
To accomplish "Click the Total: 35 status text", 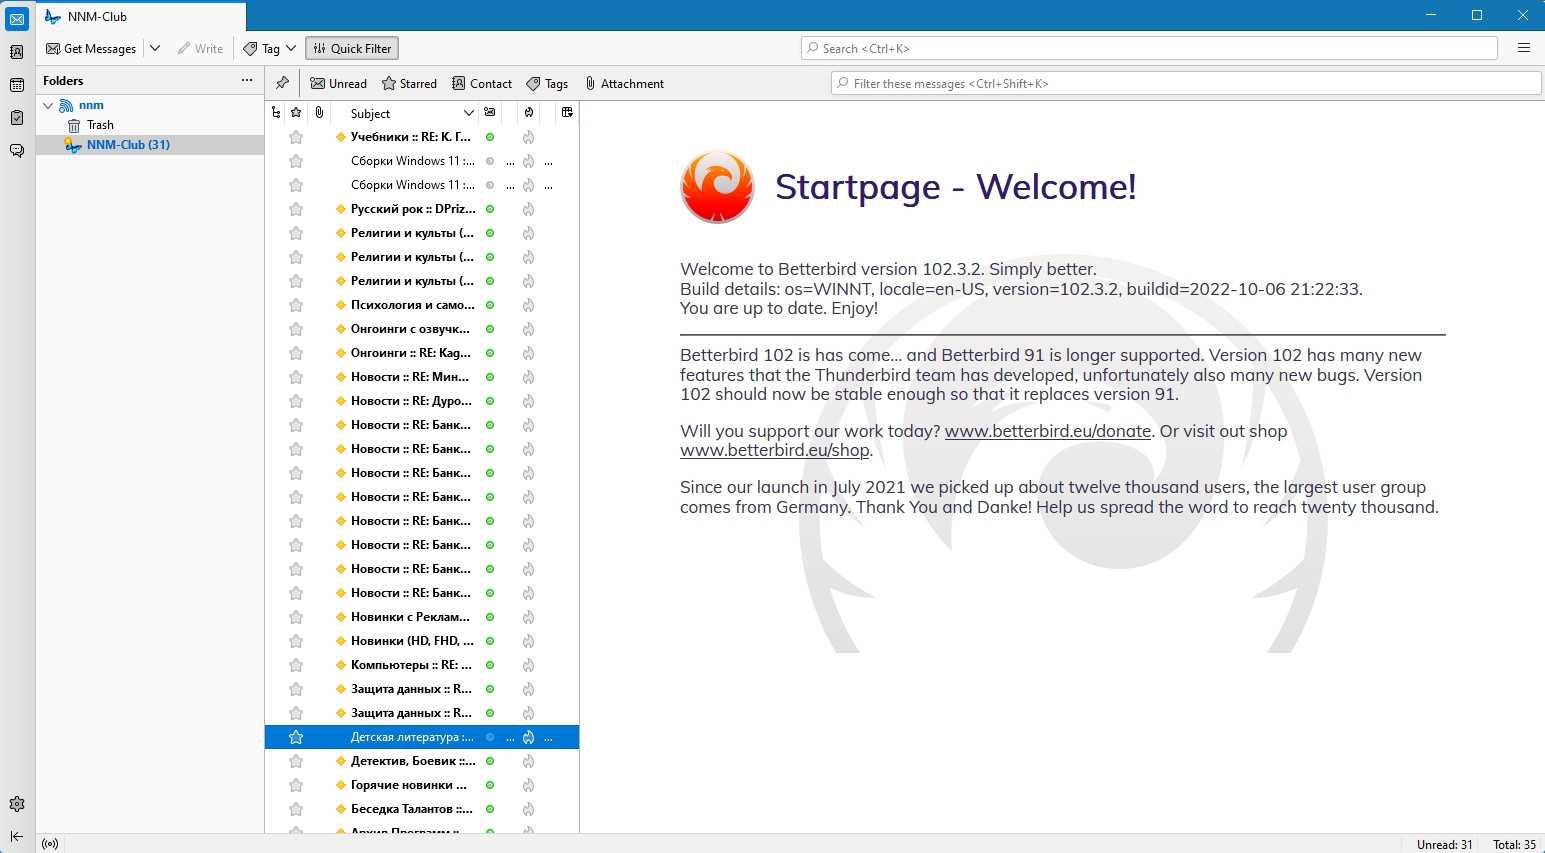I will (x=1514, y=845).
